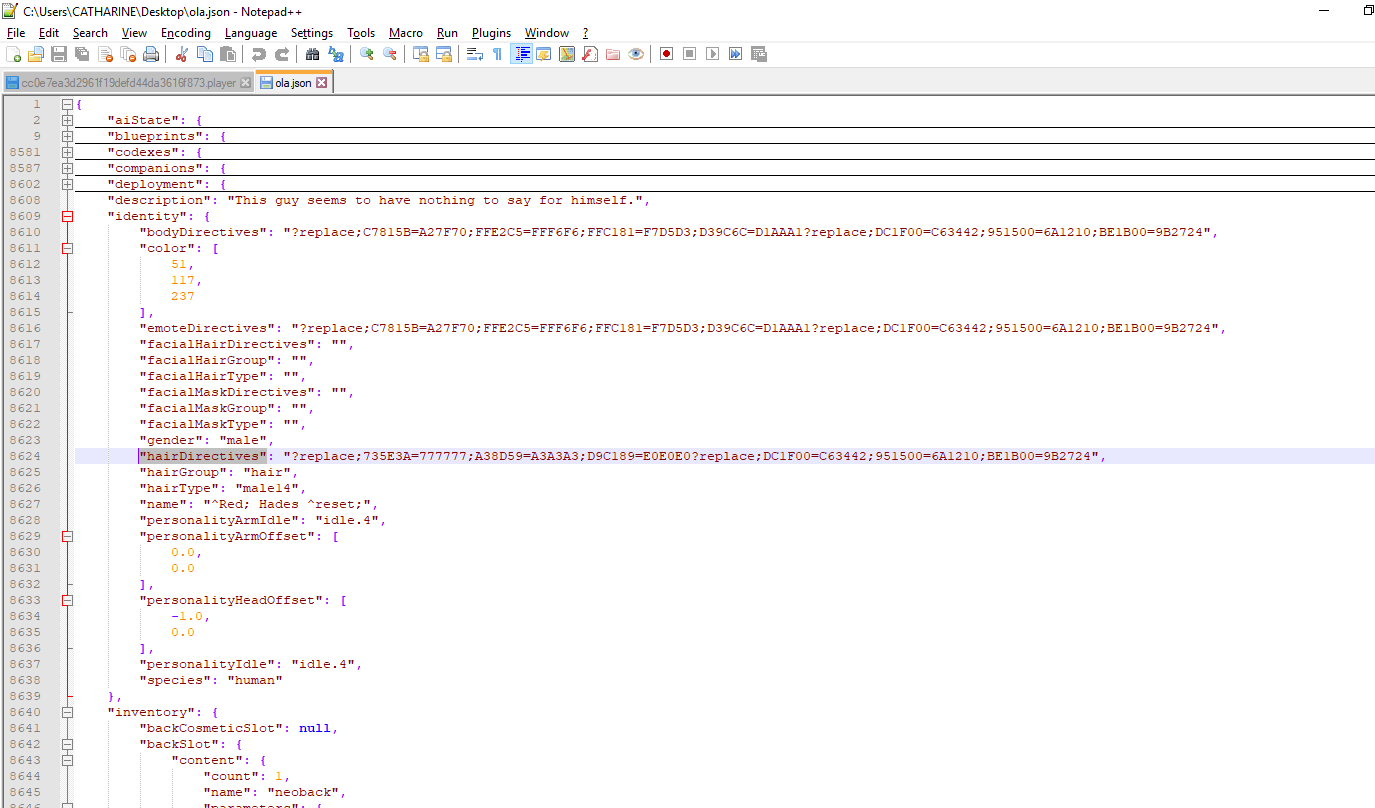1375x808 pixels.
Task: Open the Search menu
Action: [x=90, y=33]
